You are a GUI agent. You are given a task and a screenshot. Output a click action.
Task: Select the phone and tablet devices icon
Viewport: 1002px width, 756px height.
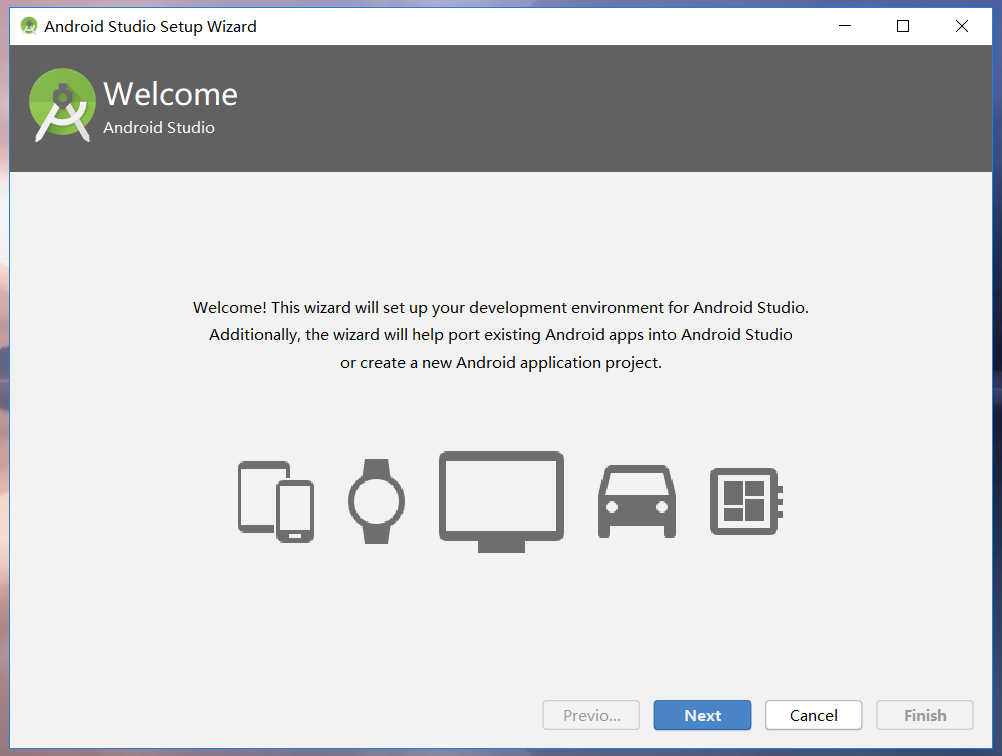275,500
